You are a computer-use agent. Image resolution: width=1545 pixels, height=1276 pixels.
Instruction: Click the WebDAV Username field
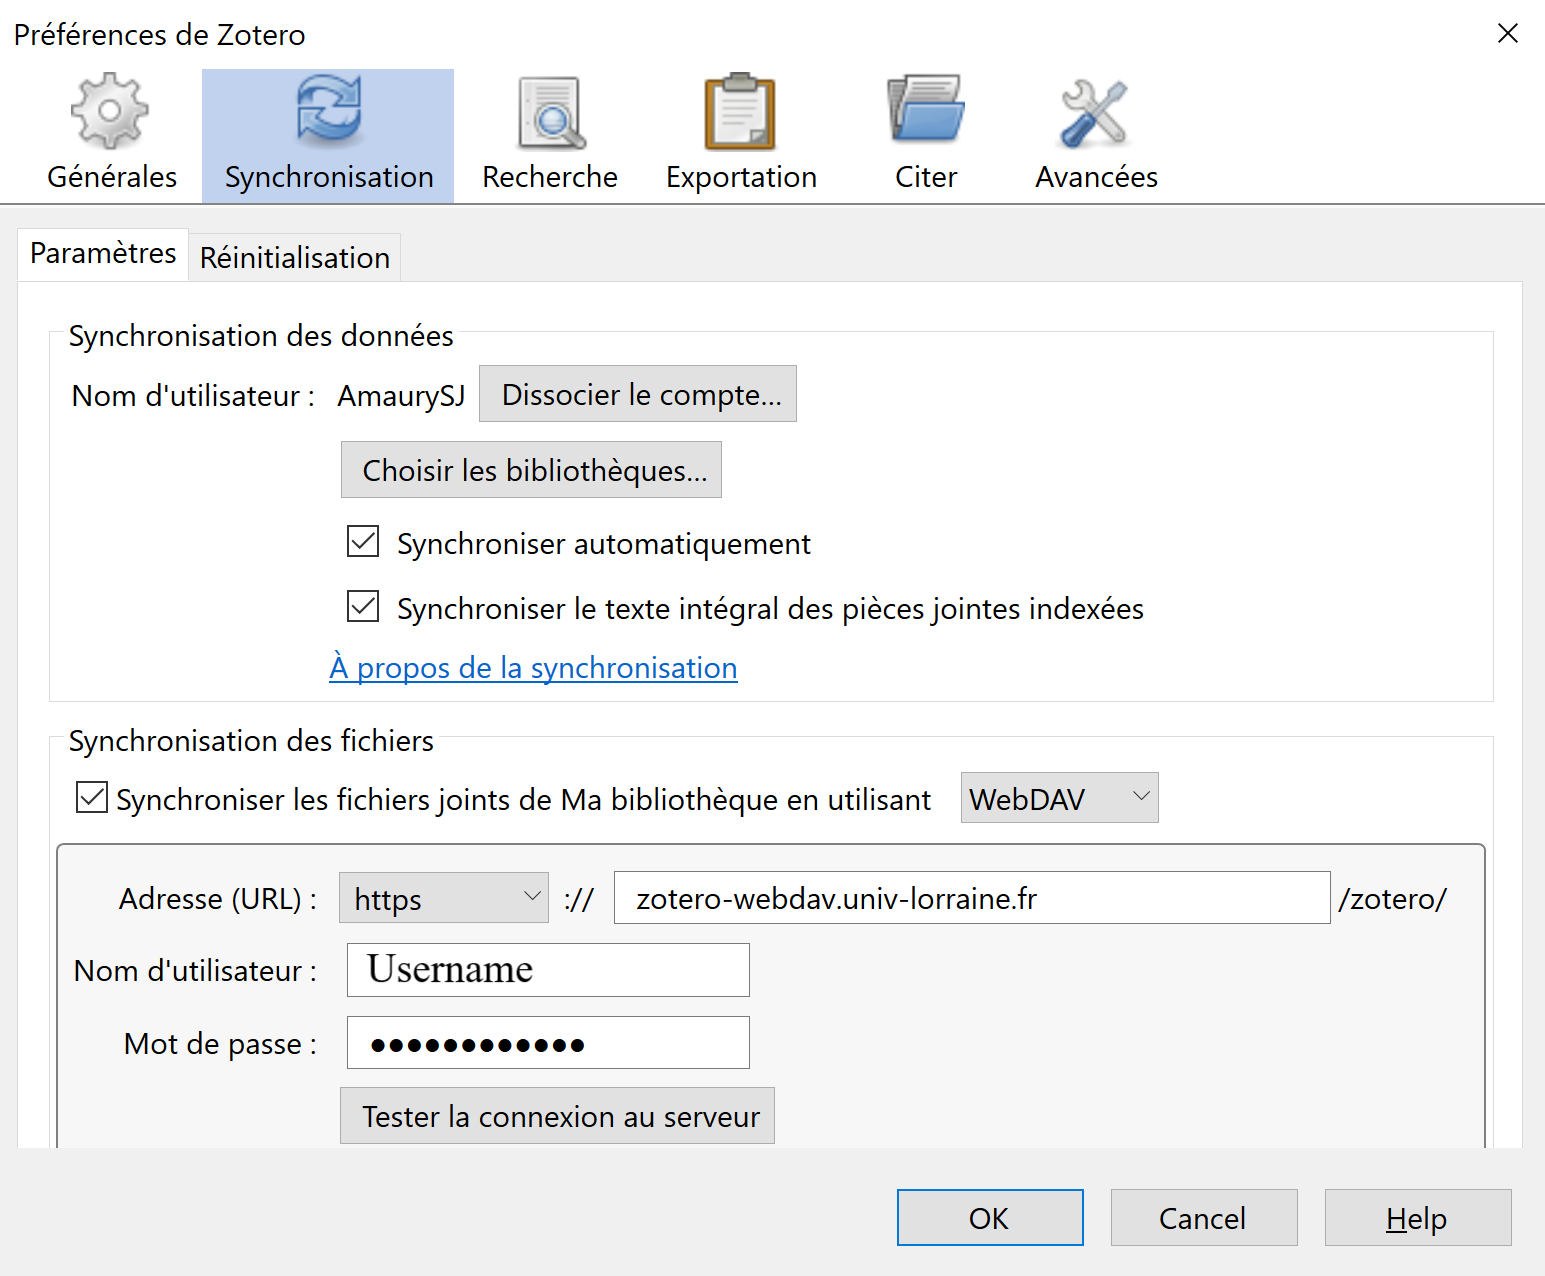(548, 970)
